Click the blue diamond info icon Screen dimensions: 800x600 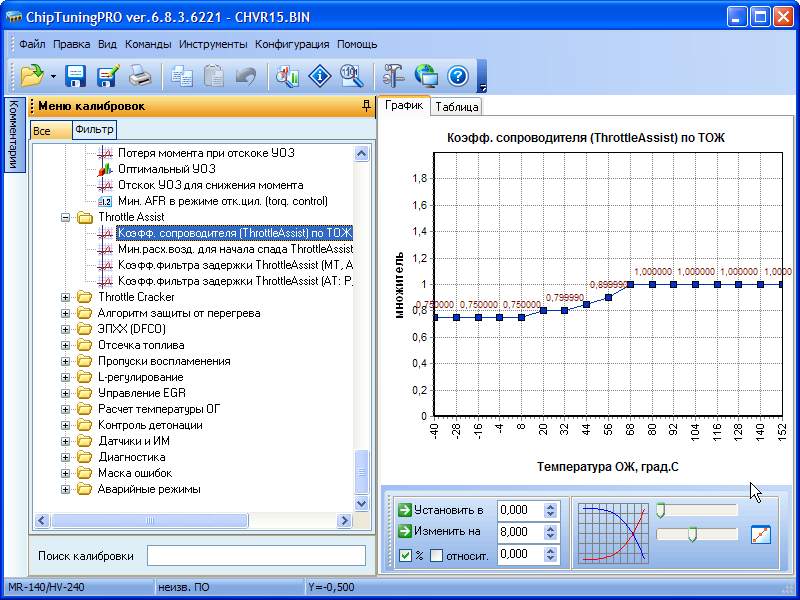coord(320,76)
